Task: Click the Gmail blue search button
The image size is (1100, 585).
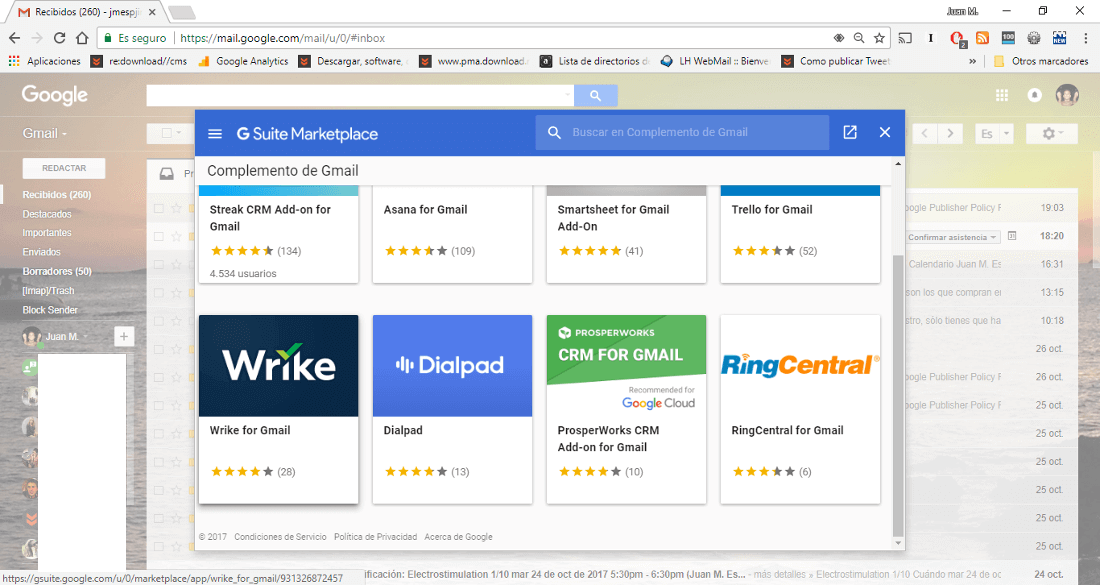Action: click(x=596, y=95)
